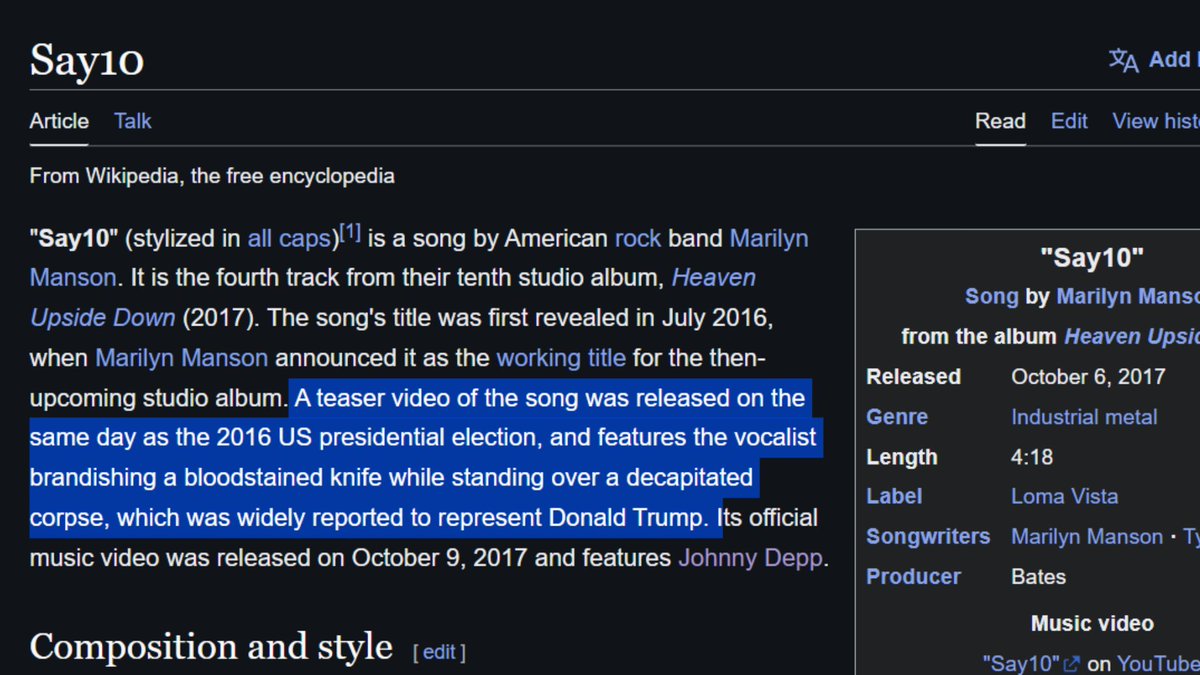Open the Genre label link in the infobox

coord(897,417)
